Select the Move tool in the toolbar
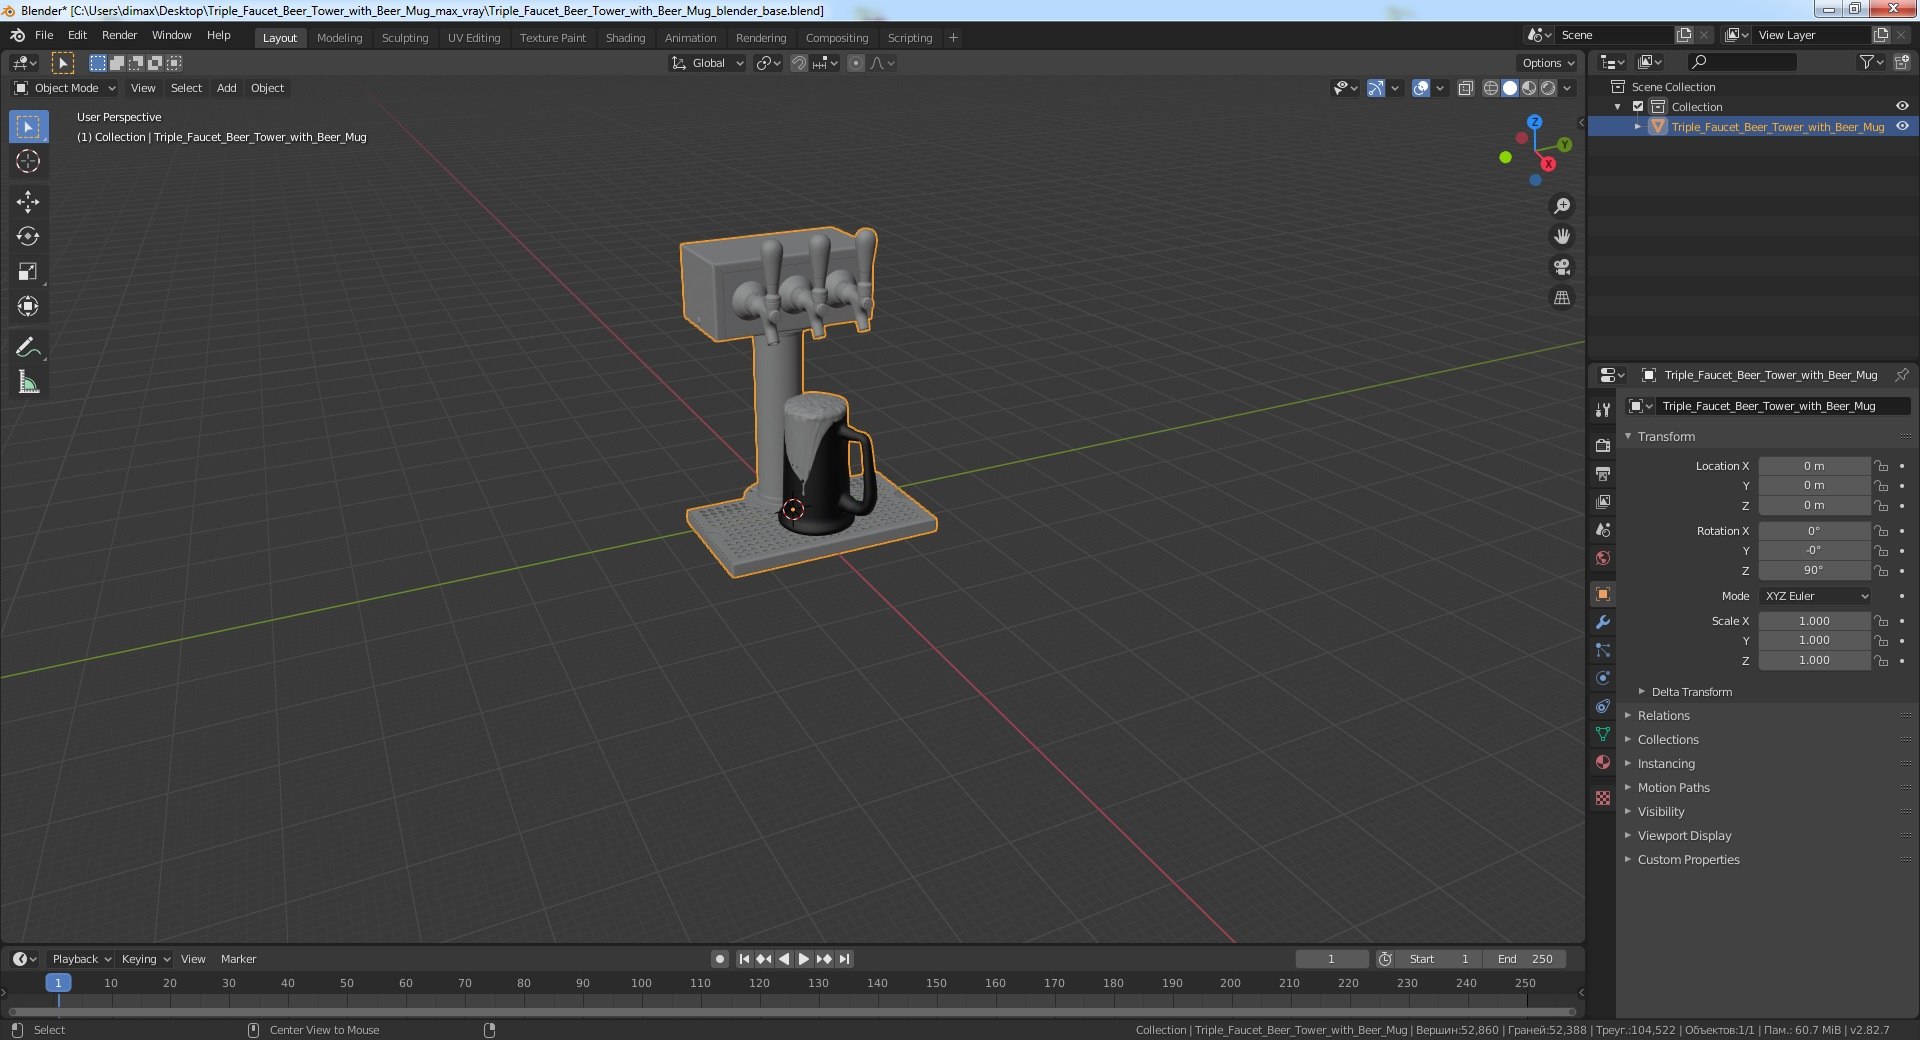 tap(28, 202)
